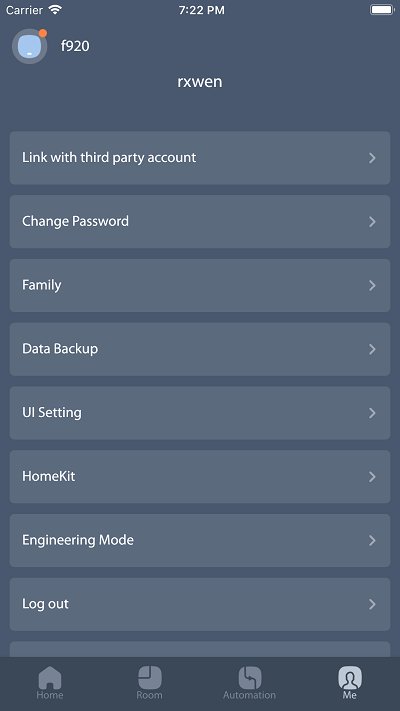Image resolution: width=400 pixels, height=711 pixels.
Task: Expand the Link with third party account chevron
Action: tap(372, 158)
